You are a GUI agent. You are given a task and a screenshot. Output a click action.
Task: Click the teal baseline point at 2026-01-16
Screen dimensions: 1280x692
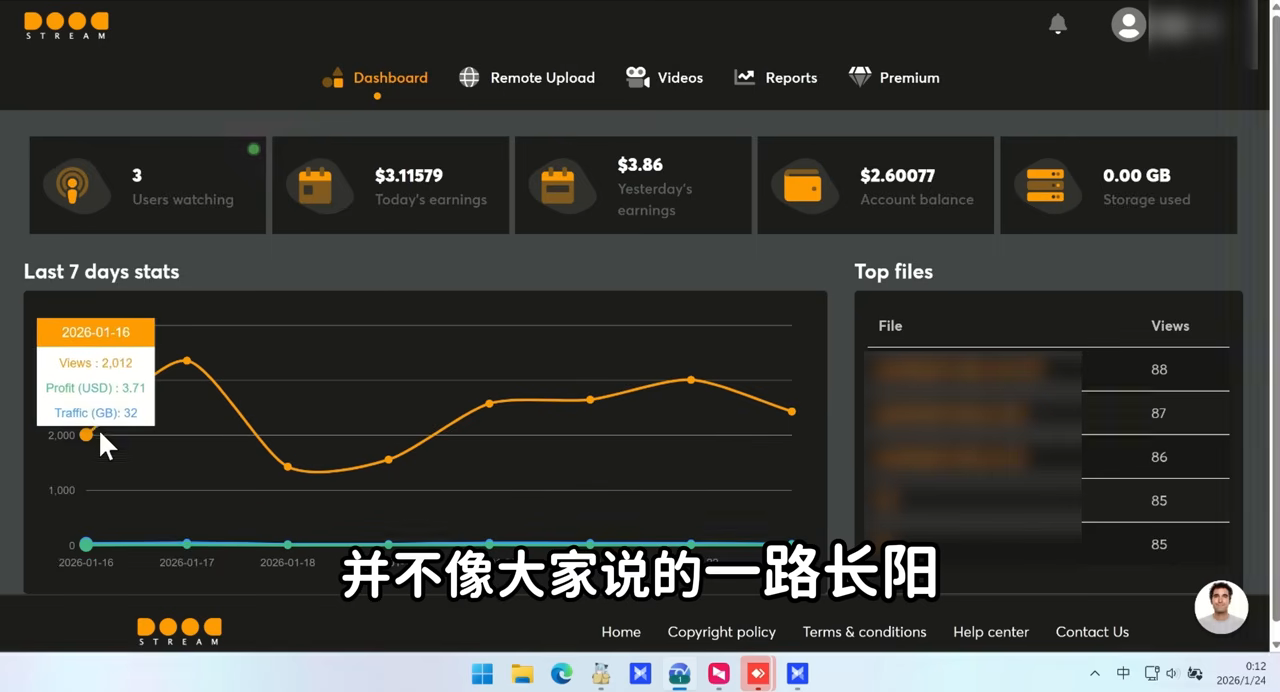tap(86, 544)
